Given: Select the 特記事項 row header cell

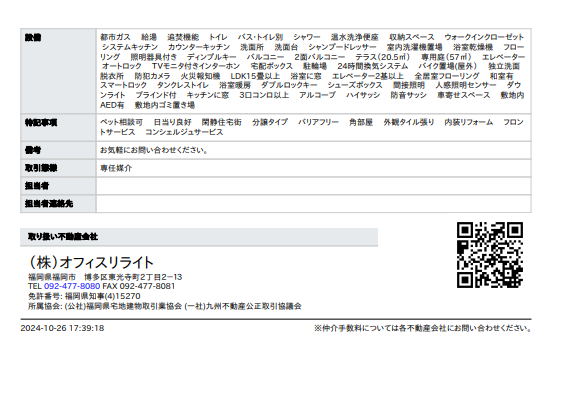Looking at the screenshot, I should (x=58, y=127).
